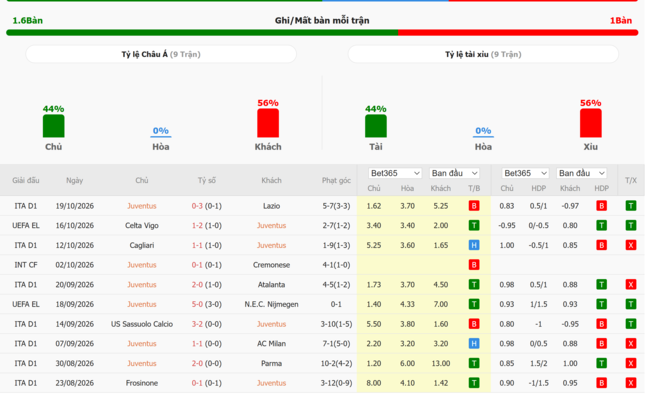Open the second Bet365 handicap dropdown
The height and width of the screenshot is (395, 650).
tap(525, 173)
